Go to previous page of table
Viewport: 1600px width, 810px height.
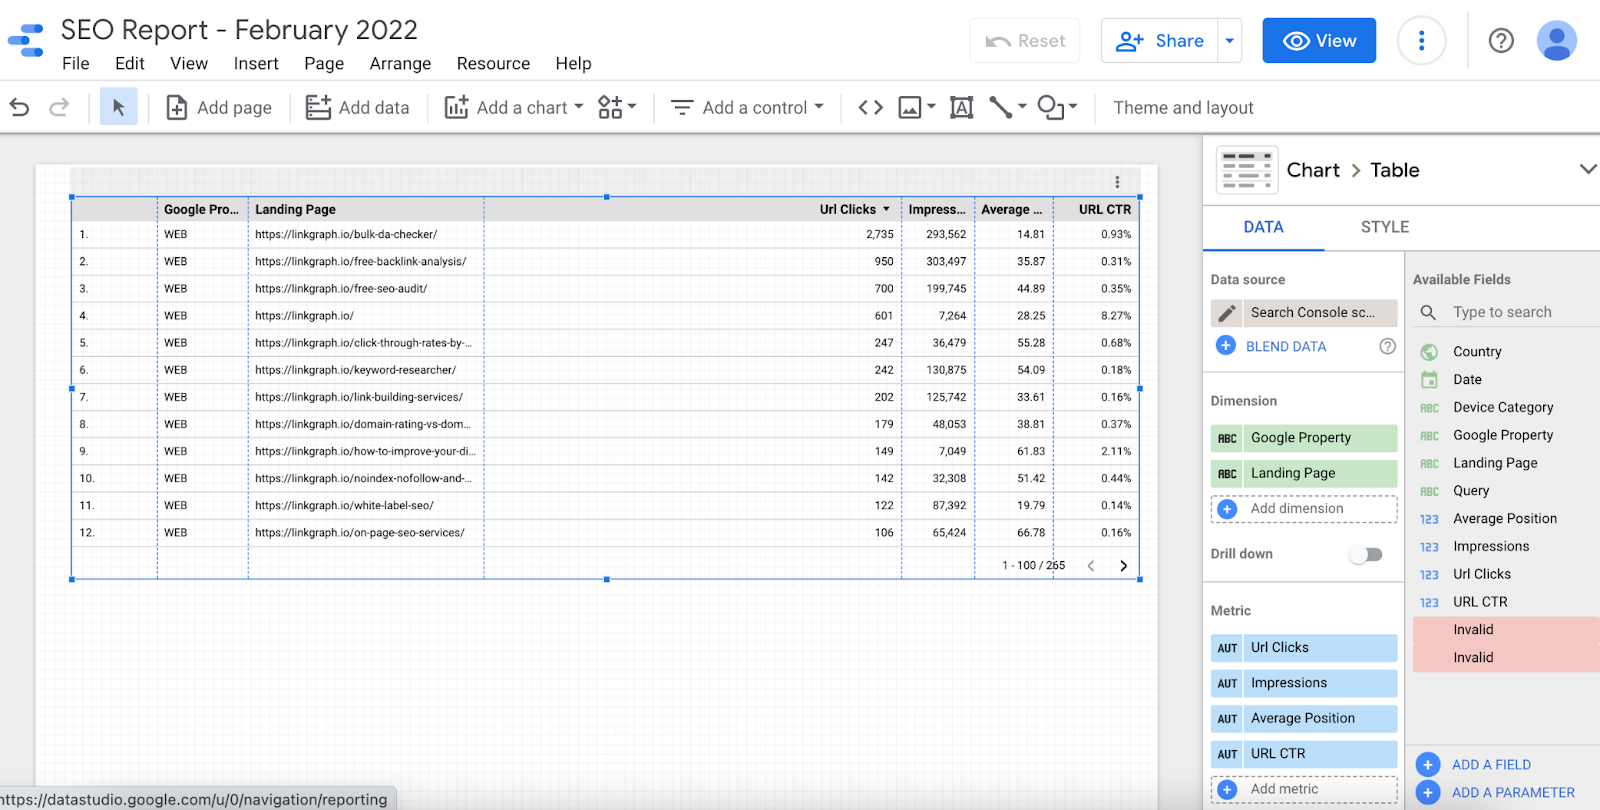click(1091, 566)
